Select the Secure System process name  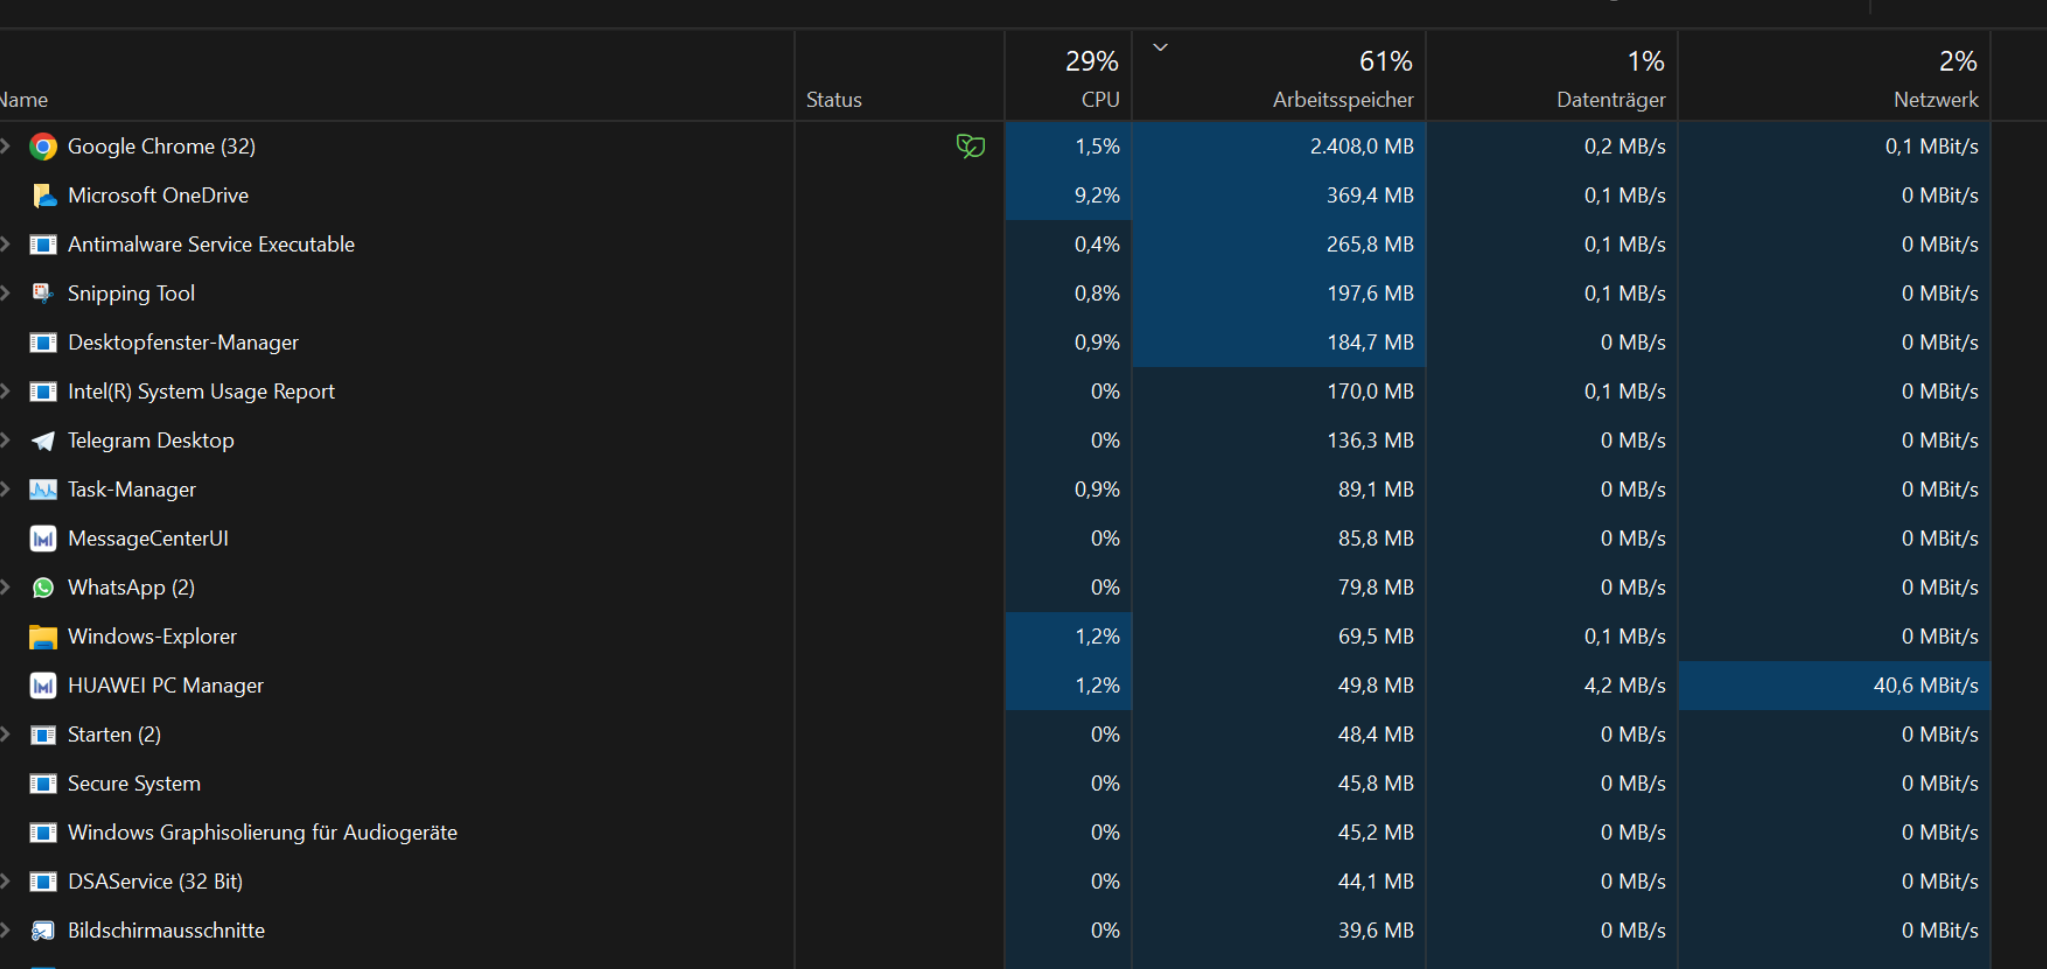click(134, 783)
